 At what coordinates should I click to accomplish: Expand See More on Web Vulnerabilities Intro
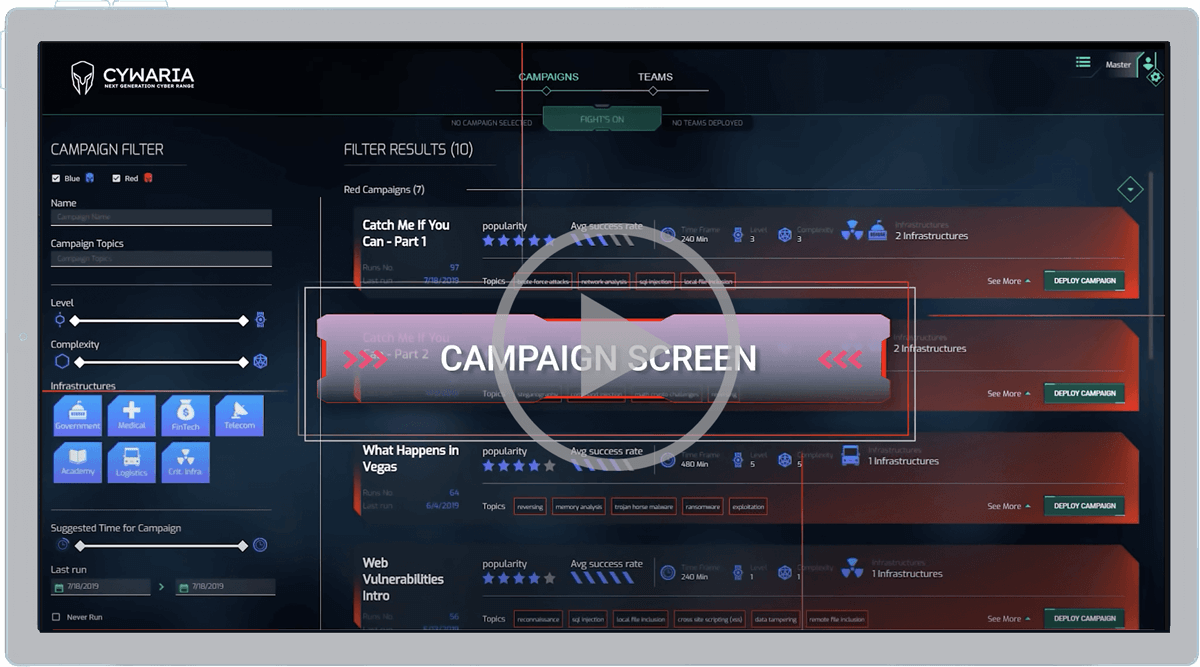tap(1009, 619)
